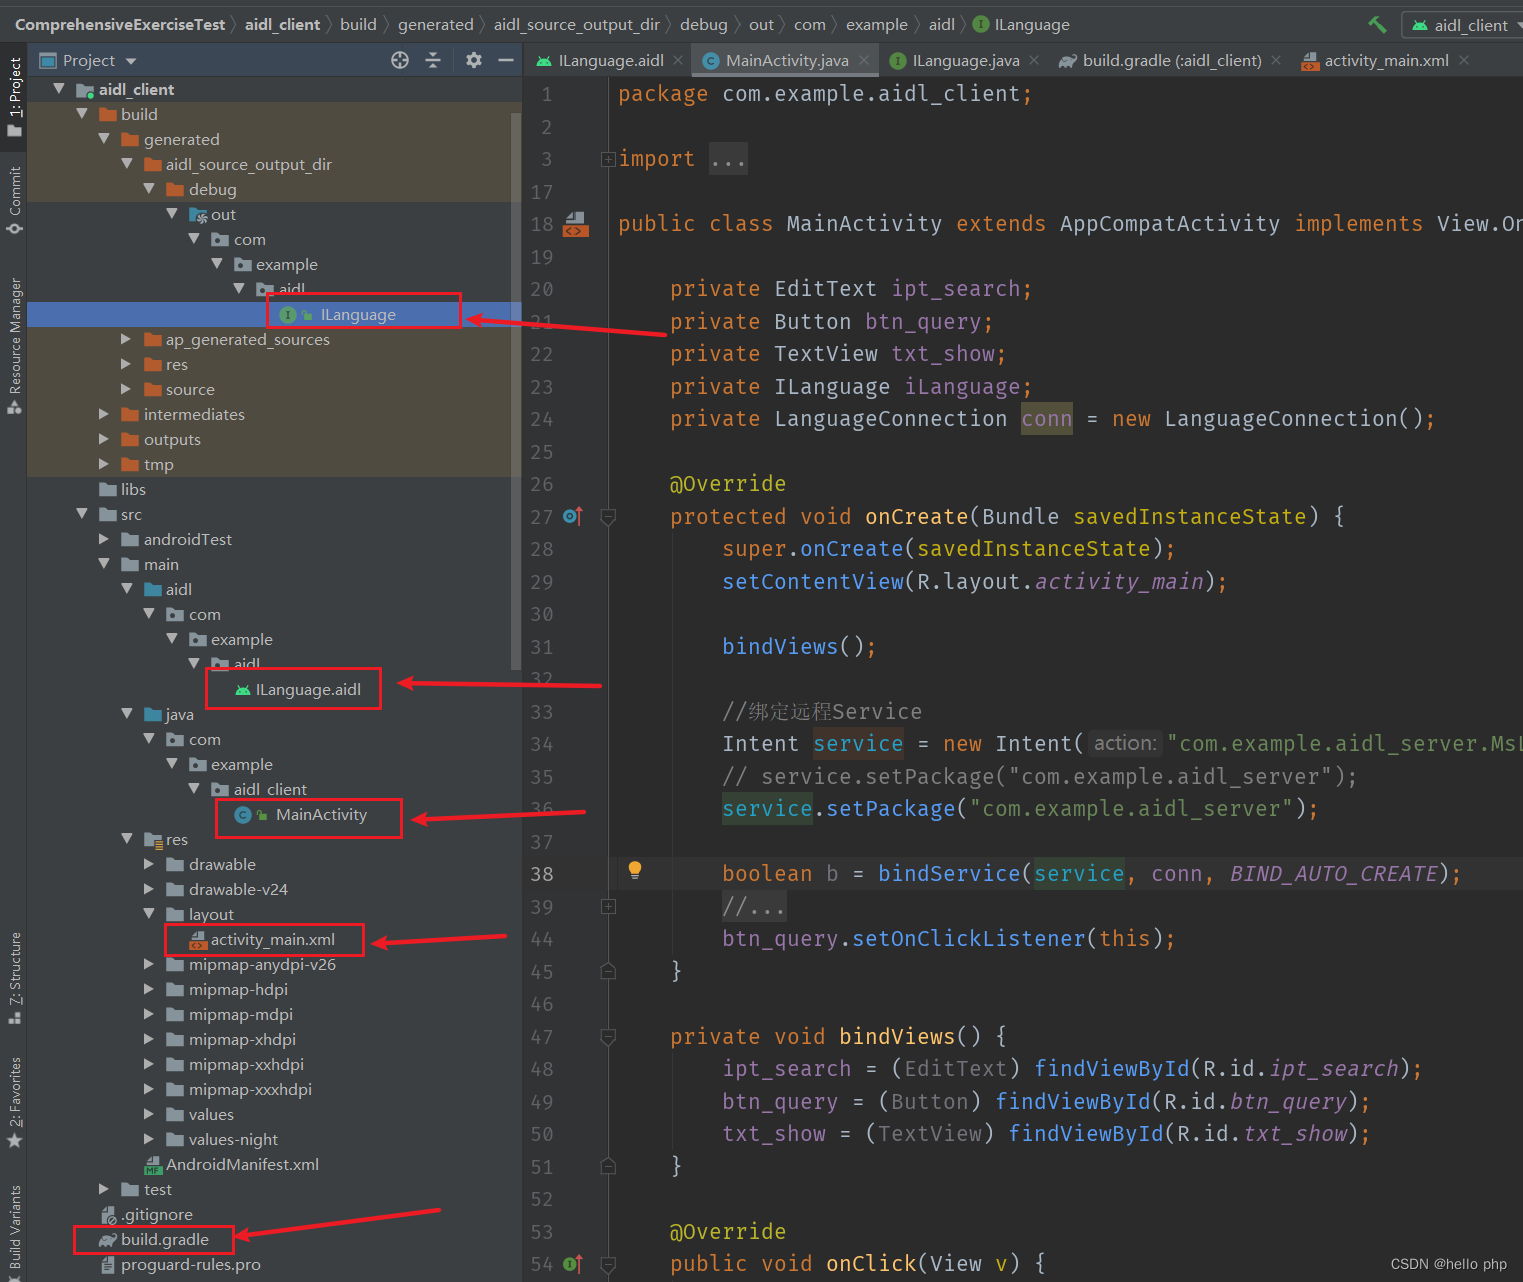Toggle the Structure tool window
1523x1282 pixels.
pyautogui.click(x=14, y=978)
